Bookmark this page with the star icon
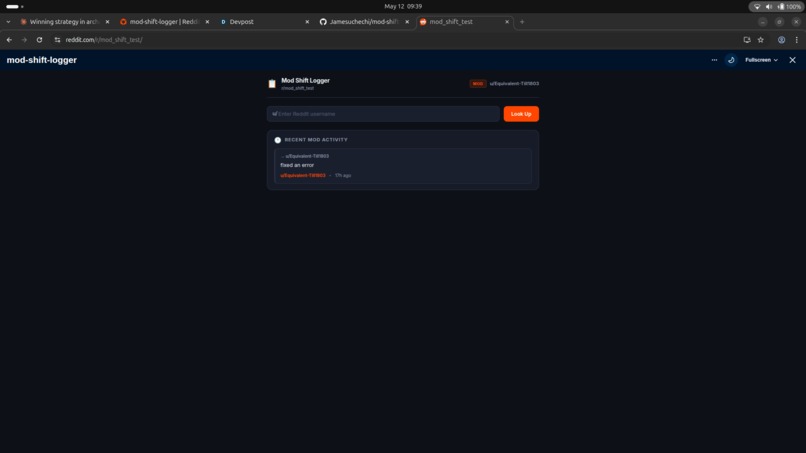806x453 pixels. tap(761, 40)
